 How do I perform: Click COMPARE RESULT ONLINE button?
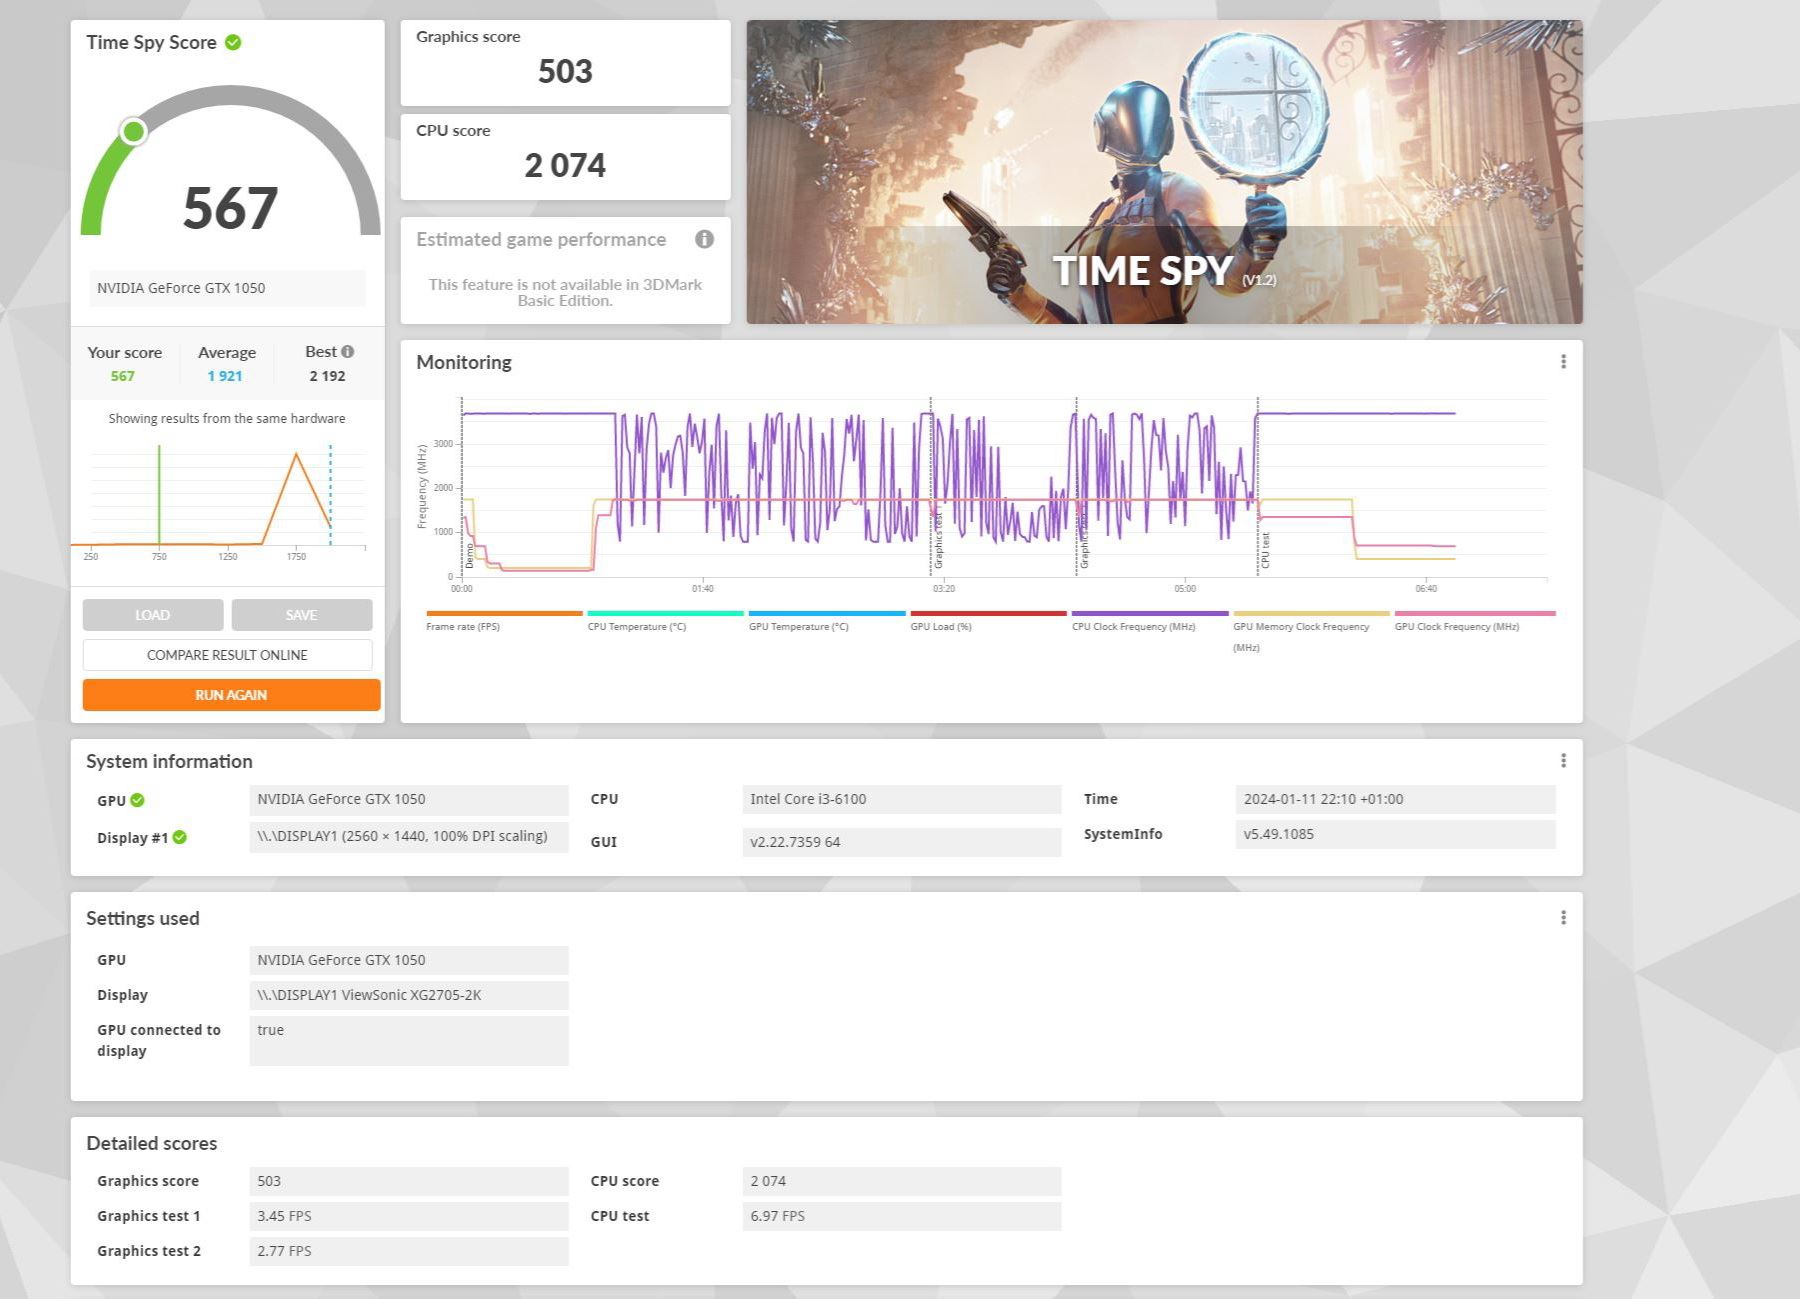point(227,655)
